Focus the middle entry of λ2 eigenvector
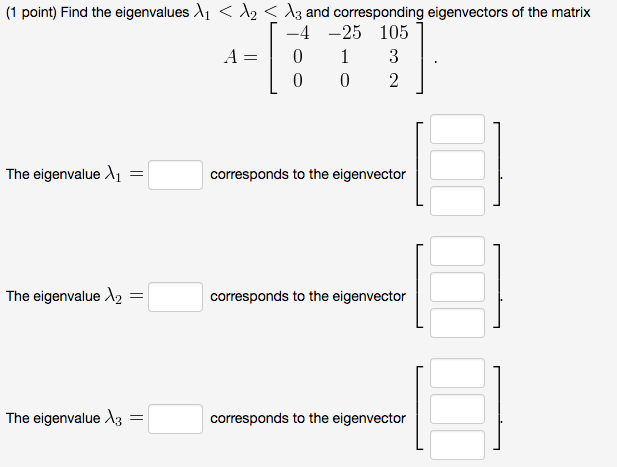 (457, 287)
